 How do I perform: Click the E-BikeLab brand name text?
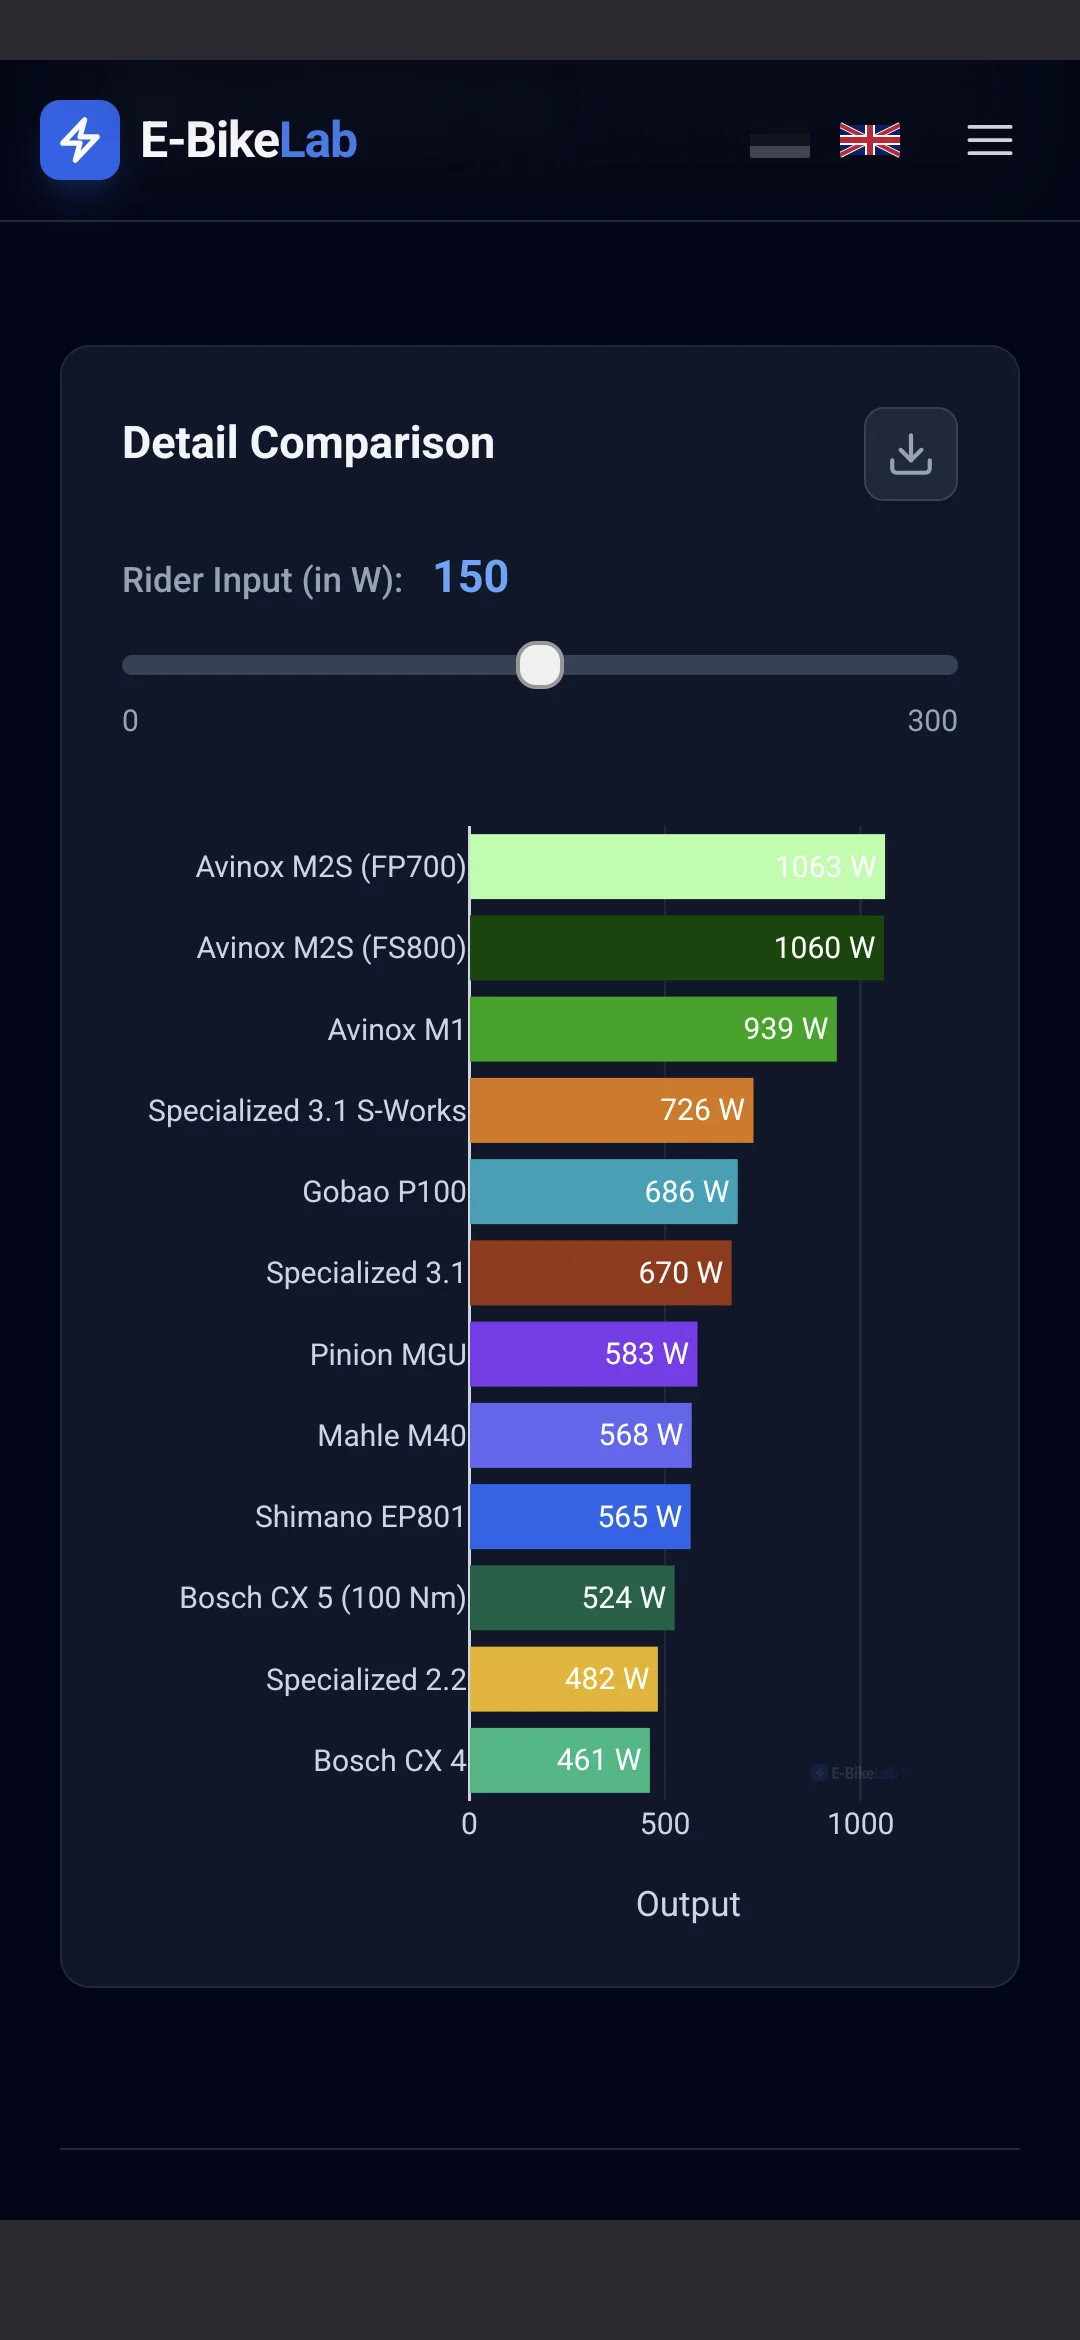[x=249, y=140]
